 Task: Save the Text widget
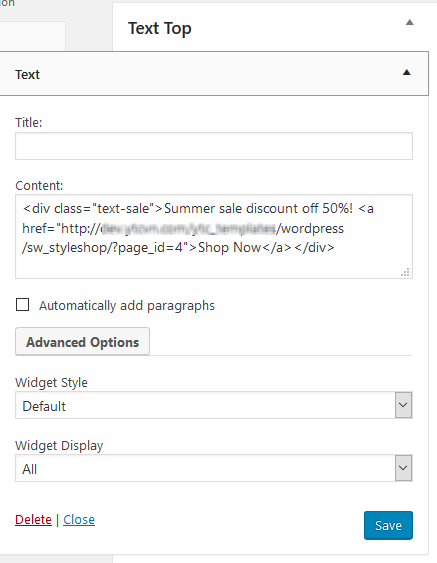(x=388, y=525)
